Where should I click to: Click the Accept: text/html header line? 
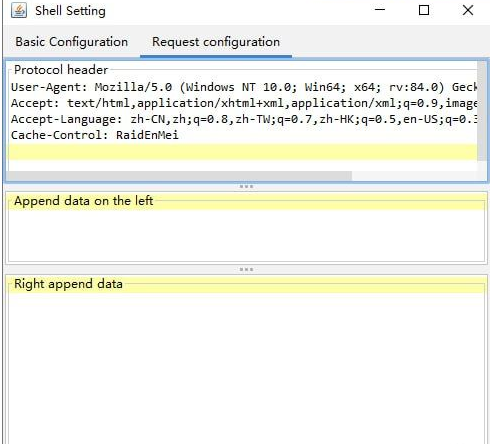(x=244, y=103)
